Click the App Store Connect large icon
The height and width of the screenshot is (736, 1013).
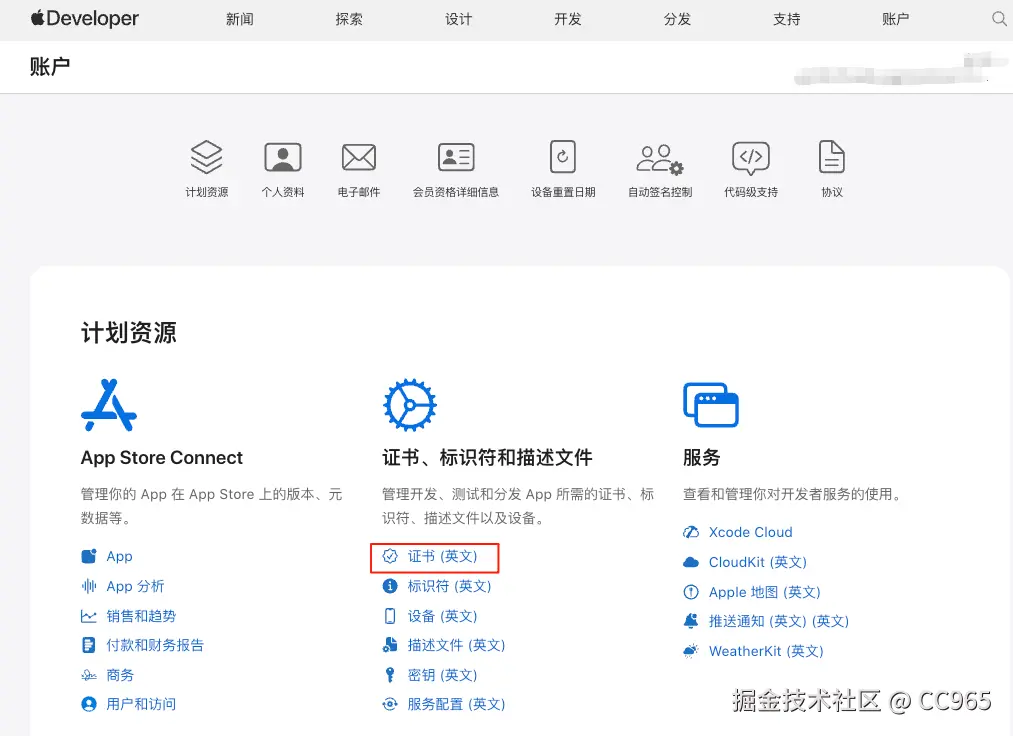109,405
